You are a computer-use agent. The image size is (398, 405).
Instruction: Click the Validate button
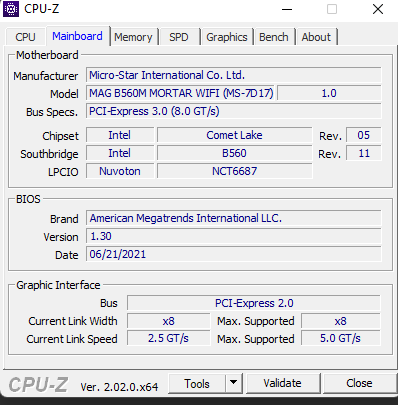tap(282, 383)
